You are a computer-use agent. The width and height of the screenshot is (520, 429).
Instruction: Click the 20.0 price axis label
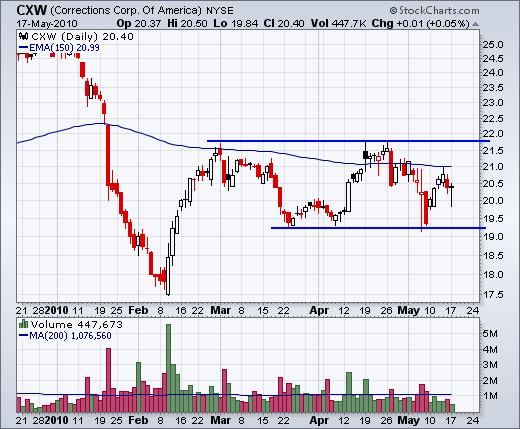[493, 200]
